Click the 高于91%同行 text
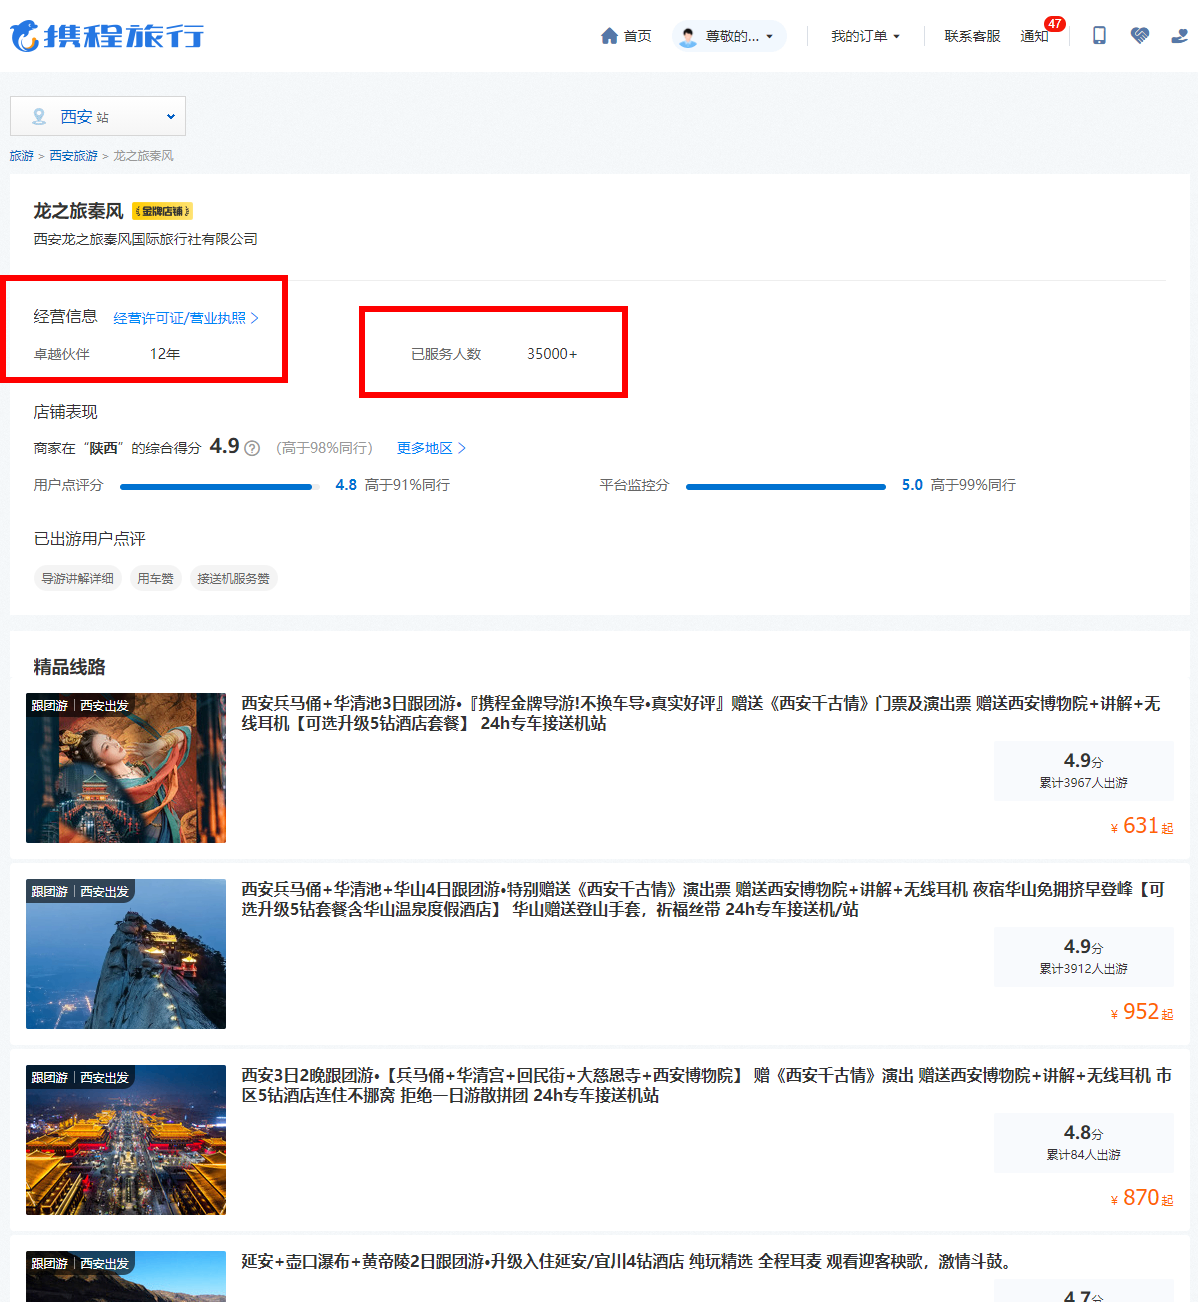The width and height of the screenshot is (1198, 1302). point(407,485)
